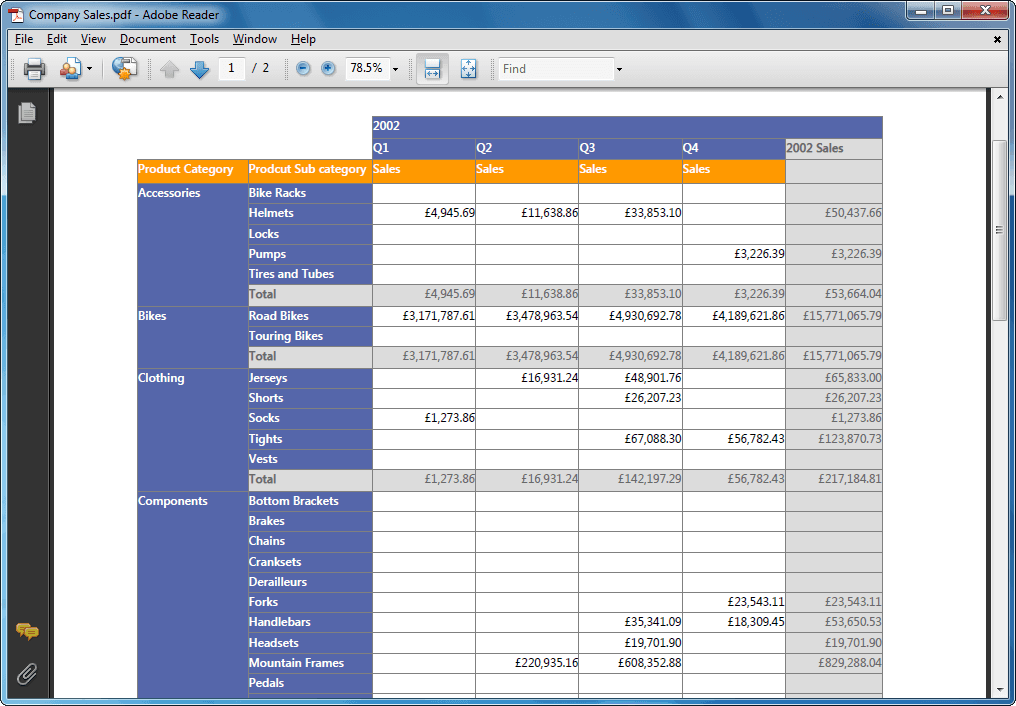This screenshot has width=1016, height=706.
Task: Open the Edit menu
Action: tap(57, 39)
